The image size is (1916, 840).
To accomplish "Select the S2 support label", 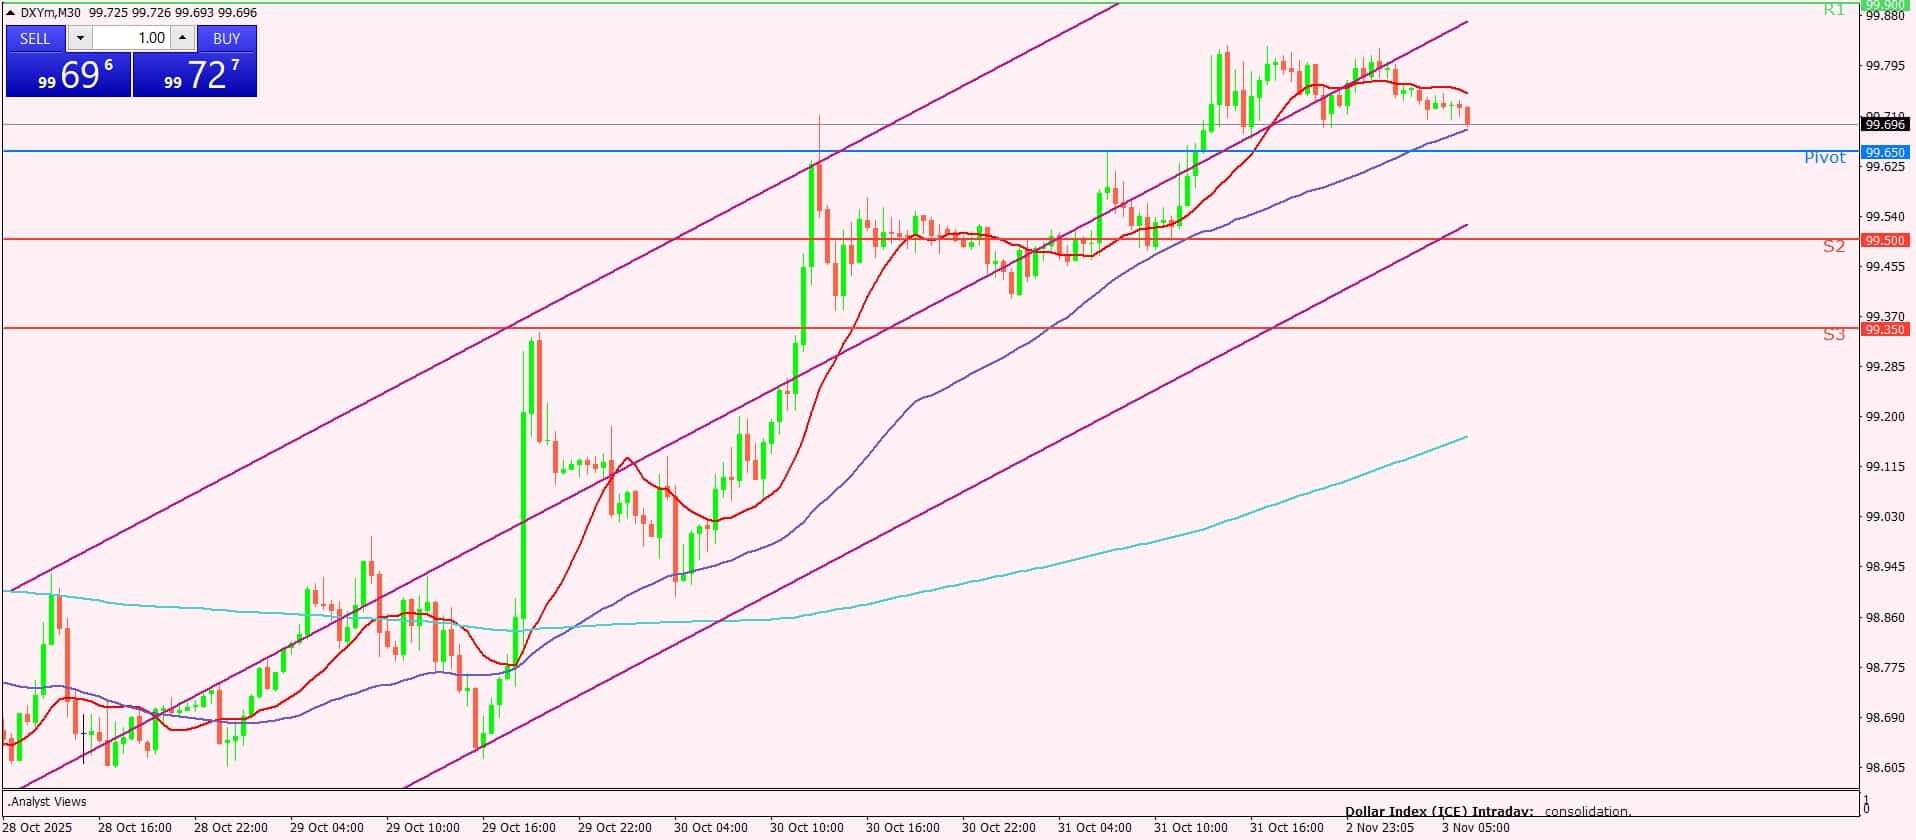I will (x=1833, y=246).
